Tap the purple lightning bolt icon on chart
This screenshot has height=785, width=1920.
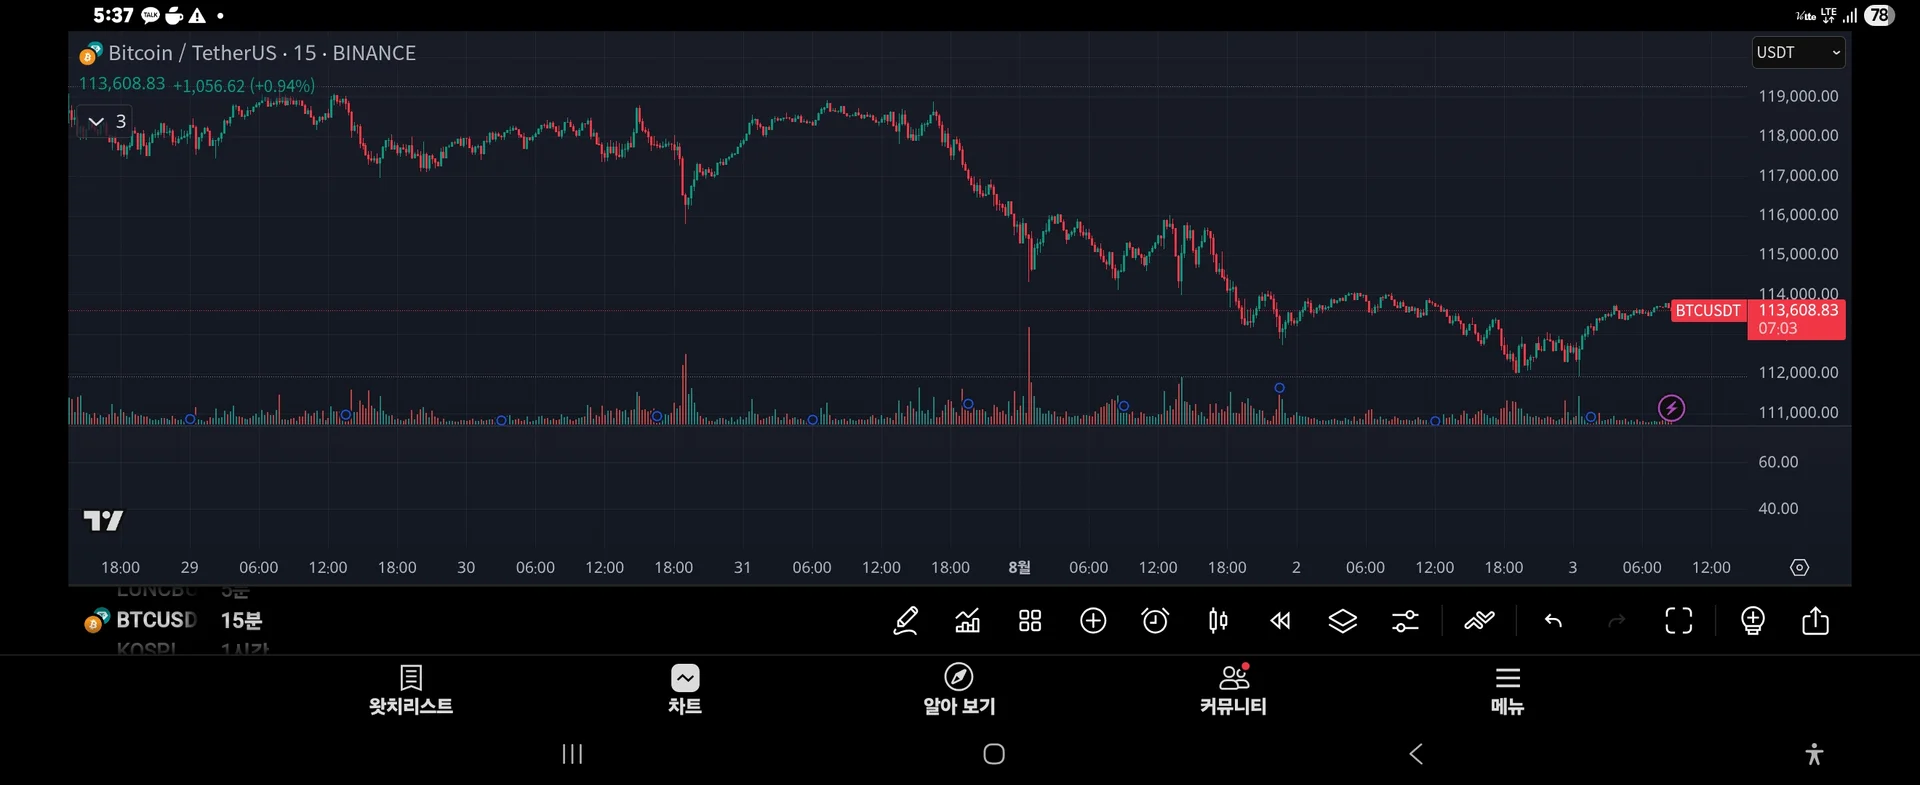pyautogui.click(x=1671, y=408)
